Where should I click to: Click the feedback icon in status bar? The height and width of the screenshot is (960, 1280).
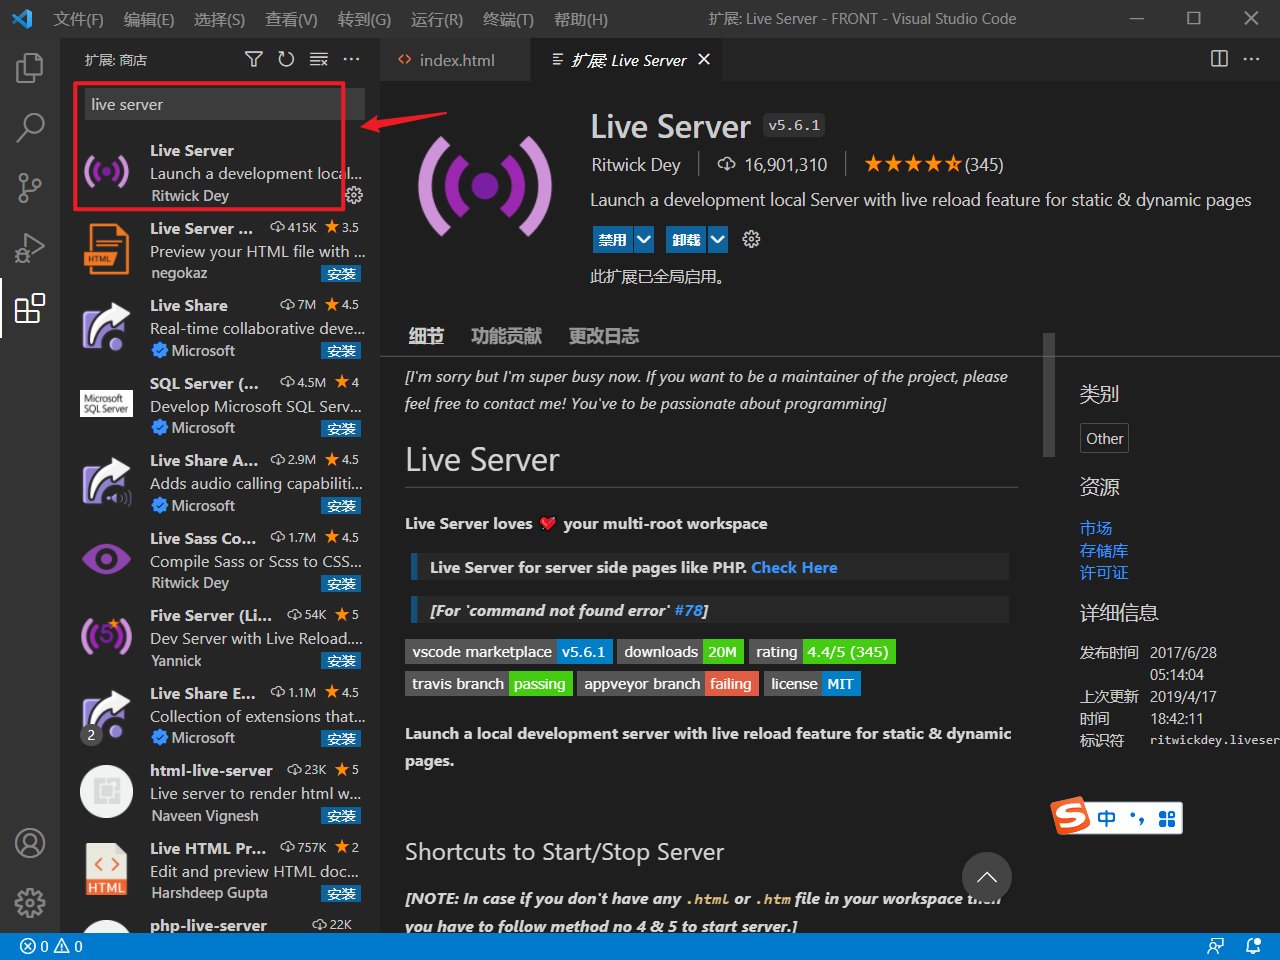tap(1216, 946)
